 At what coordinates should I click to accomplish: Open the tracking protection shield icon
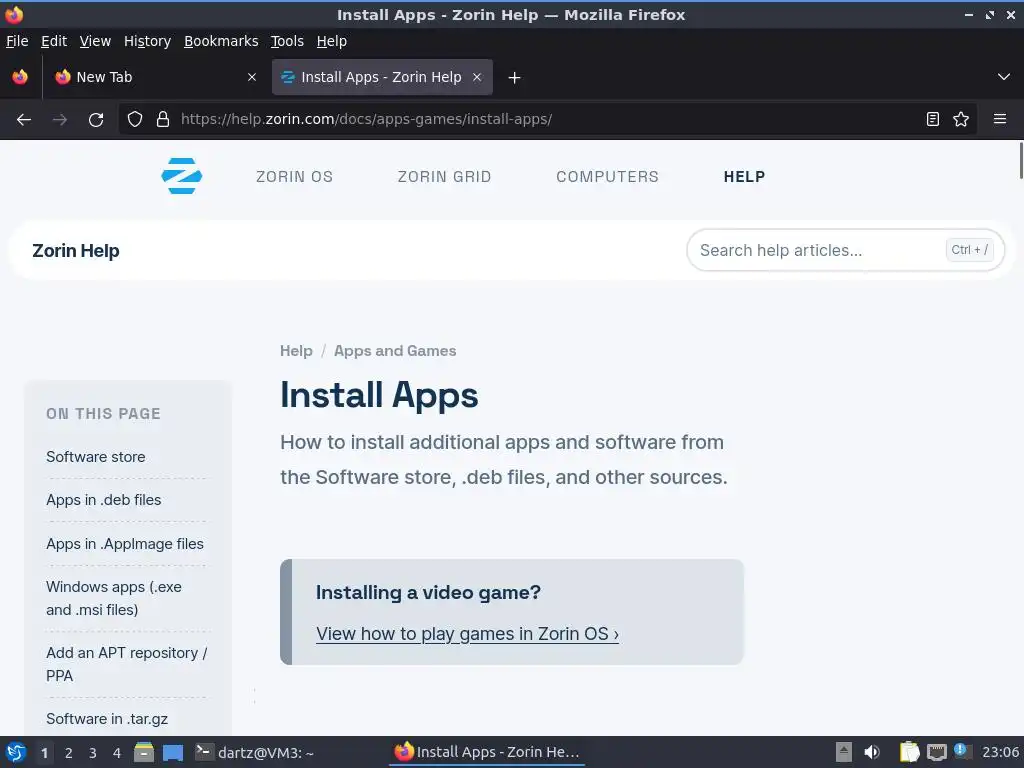pos(135,120)
